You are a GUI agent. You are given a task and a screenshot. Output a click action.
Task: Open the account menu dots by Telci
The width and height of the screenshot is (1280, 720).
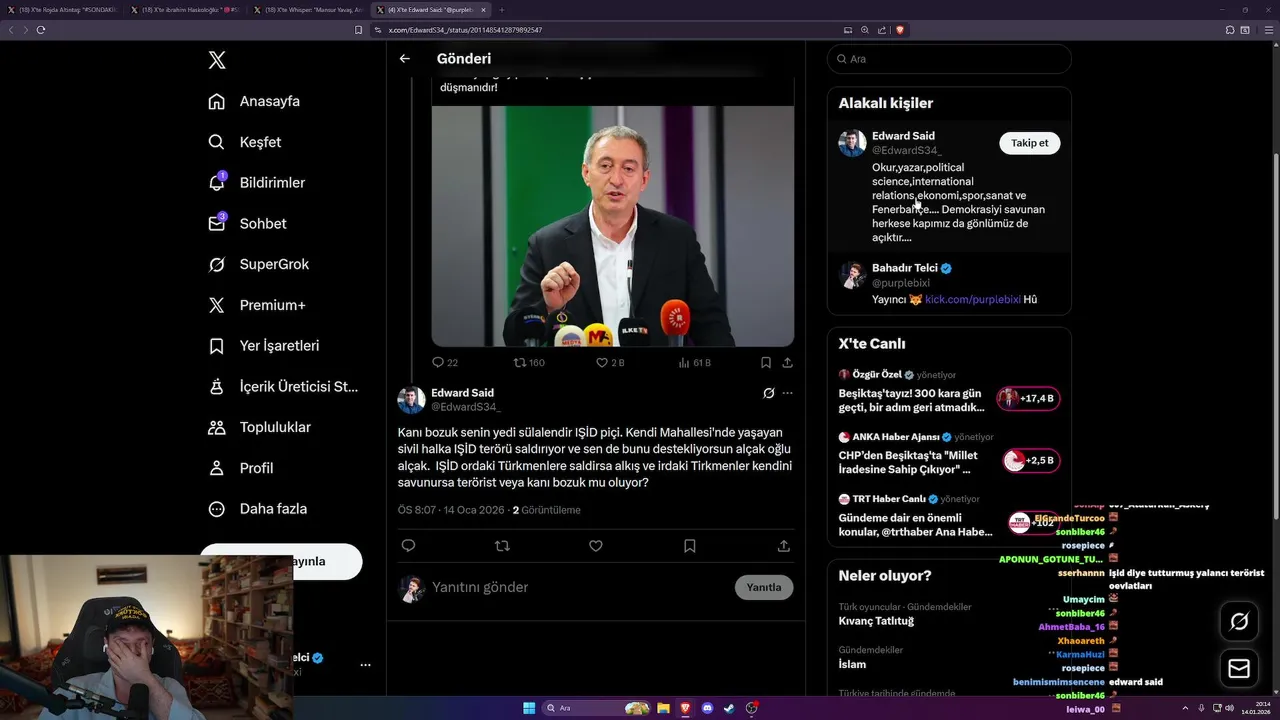point(365,665)
